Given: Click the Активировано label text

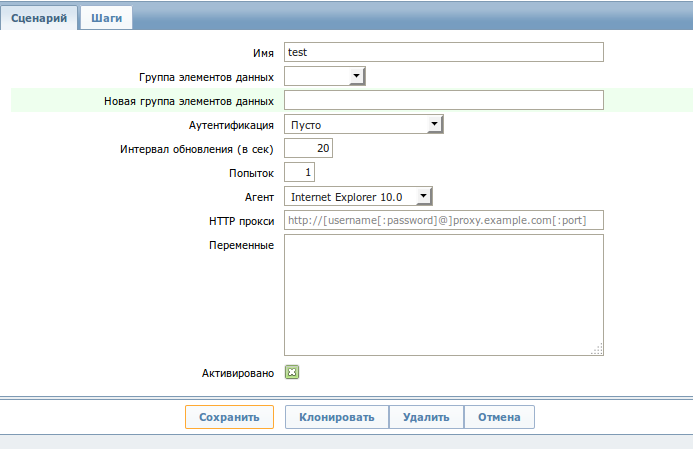Looking at the screenshot, I should (237, 373).
